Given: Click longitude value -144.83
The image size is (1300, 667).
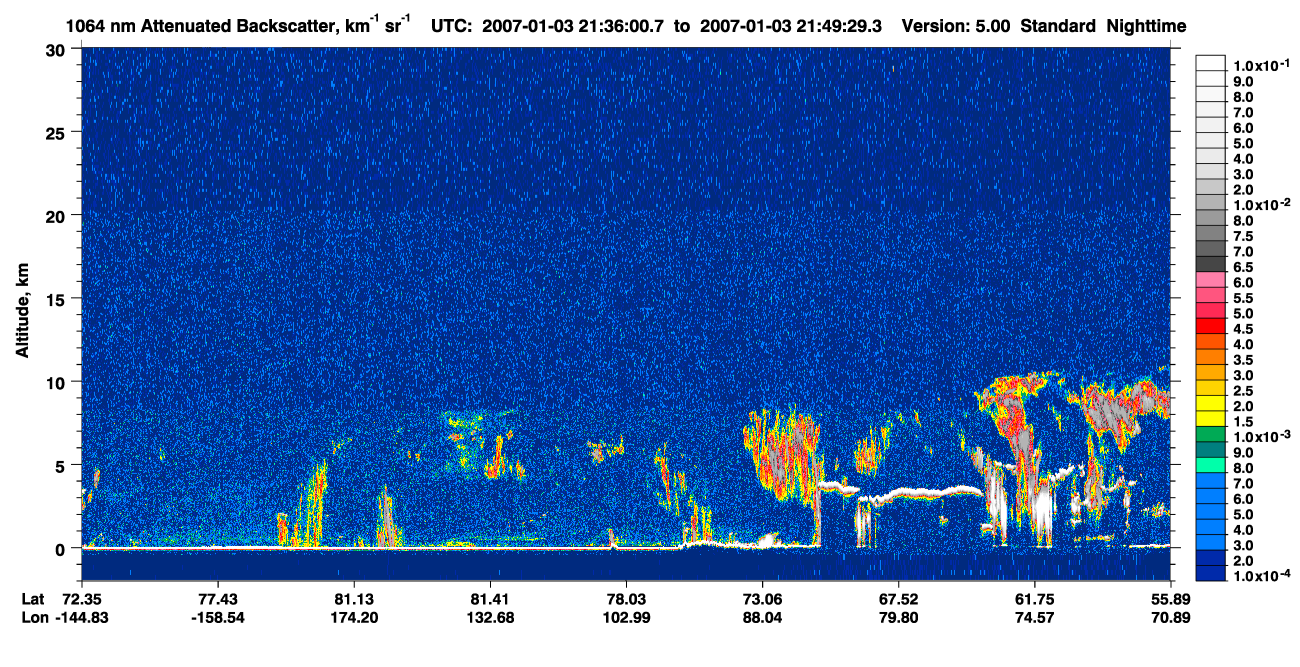Looking at the screenshot, I should click(x=81, y=617).
